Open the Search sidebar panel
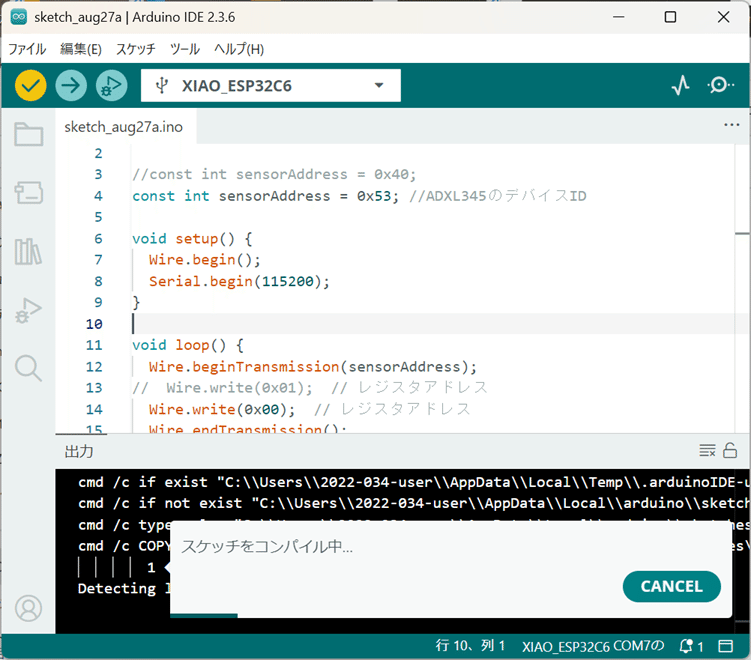Image resolution: width=751 pixels, height=660 pixels. [29, 368]
